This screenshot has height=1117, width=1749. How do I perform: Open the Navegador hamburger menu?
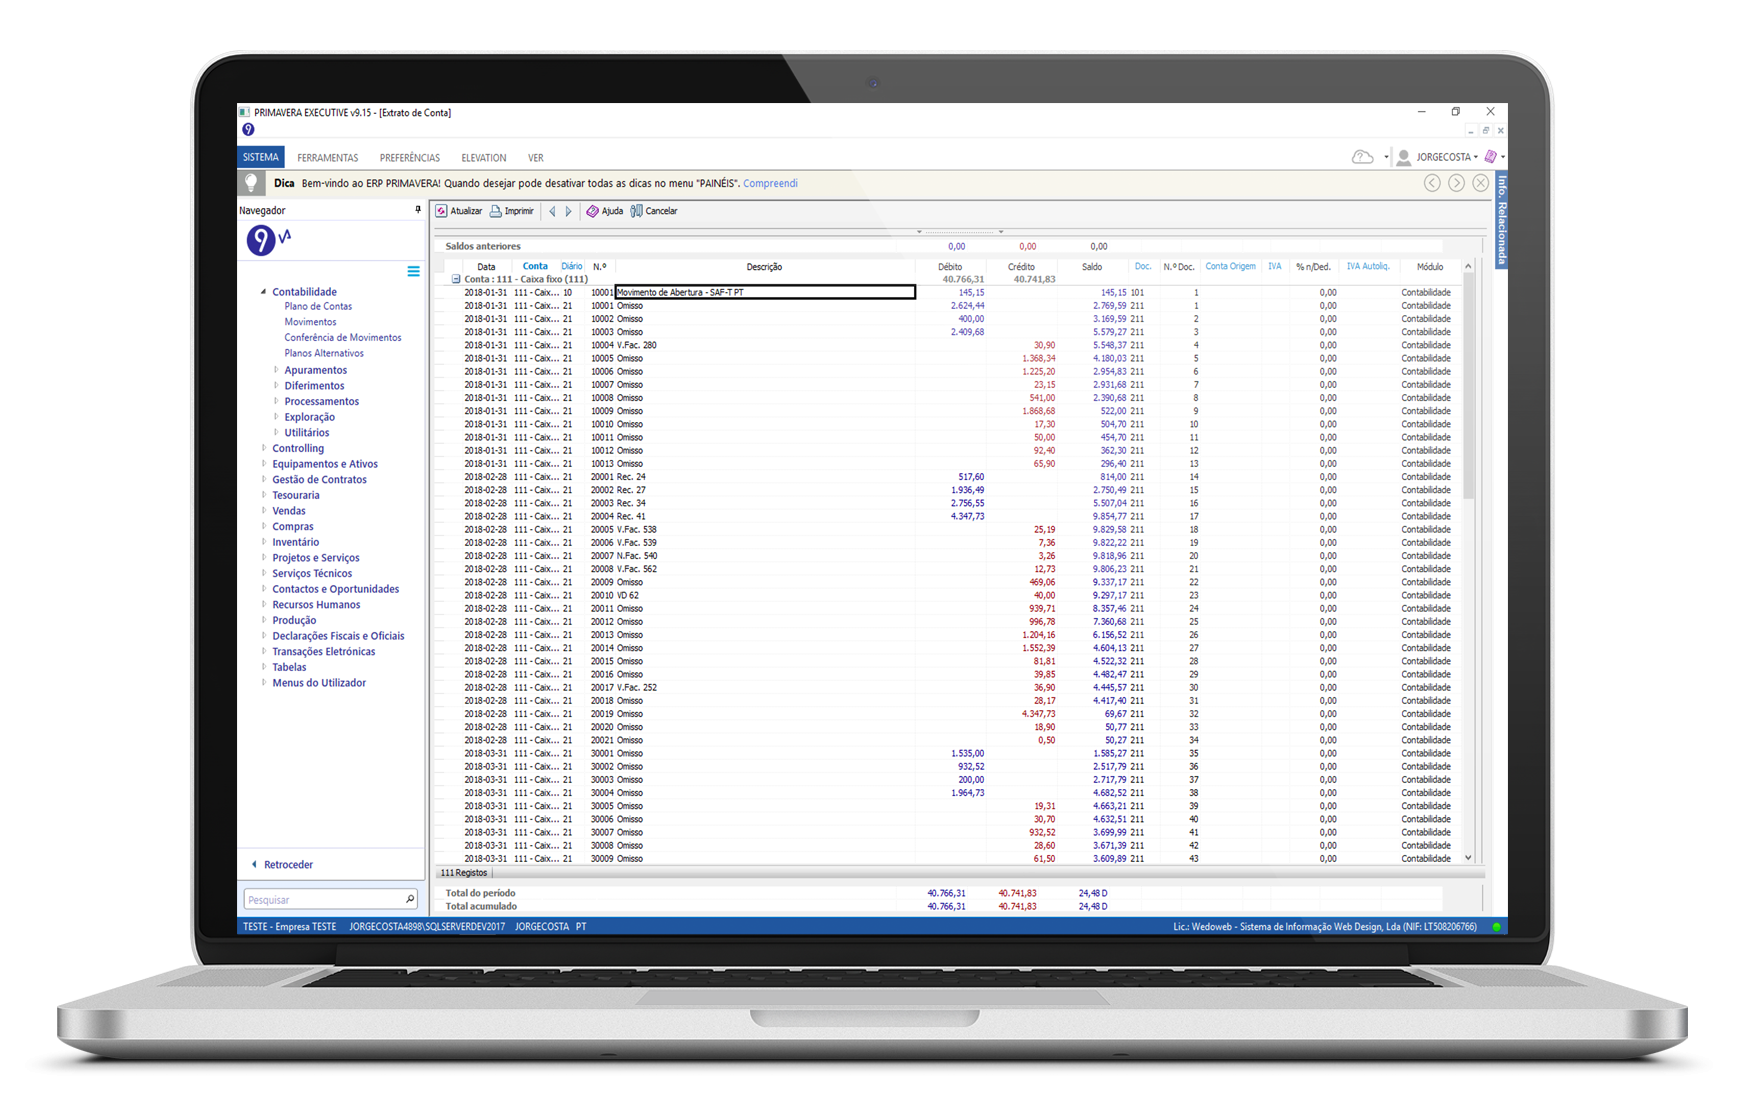413,272
